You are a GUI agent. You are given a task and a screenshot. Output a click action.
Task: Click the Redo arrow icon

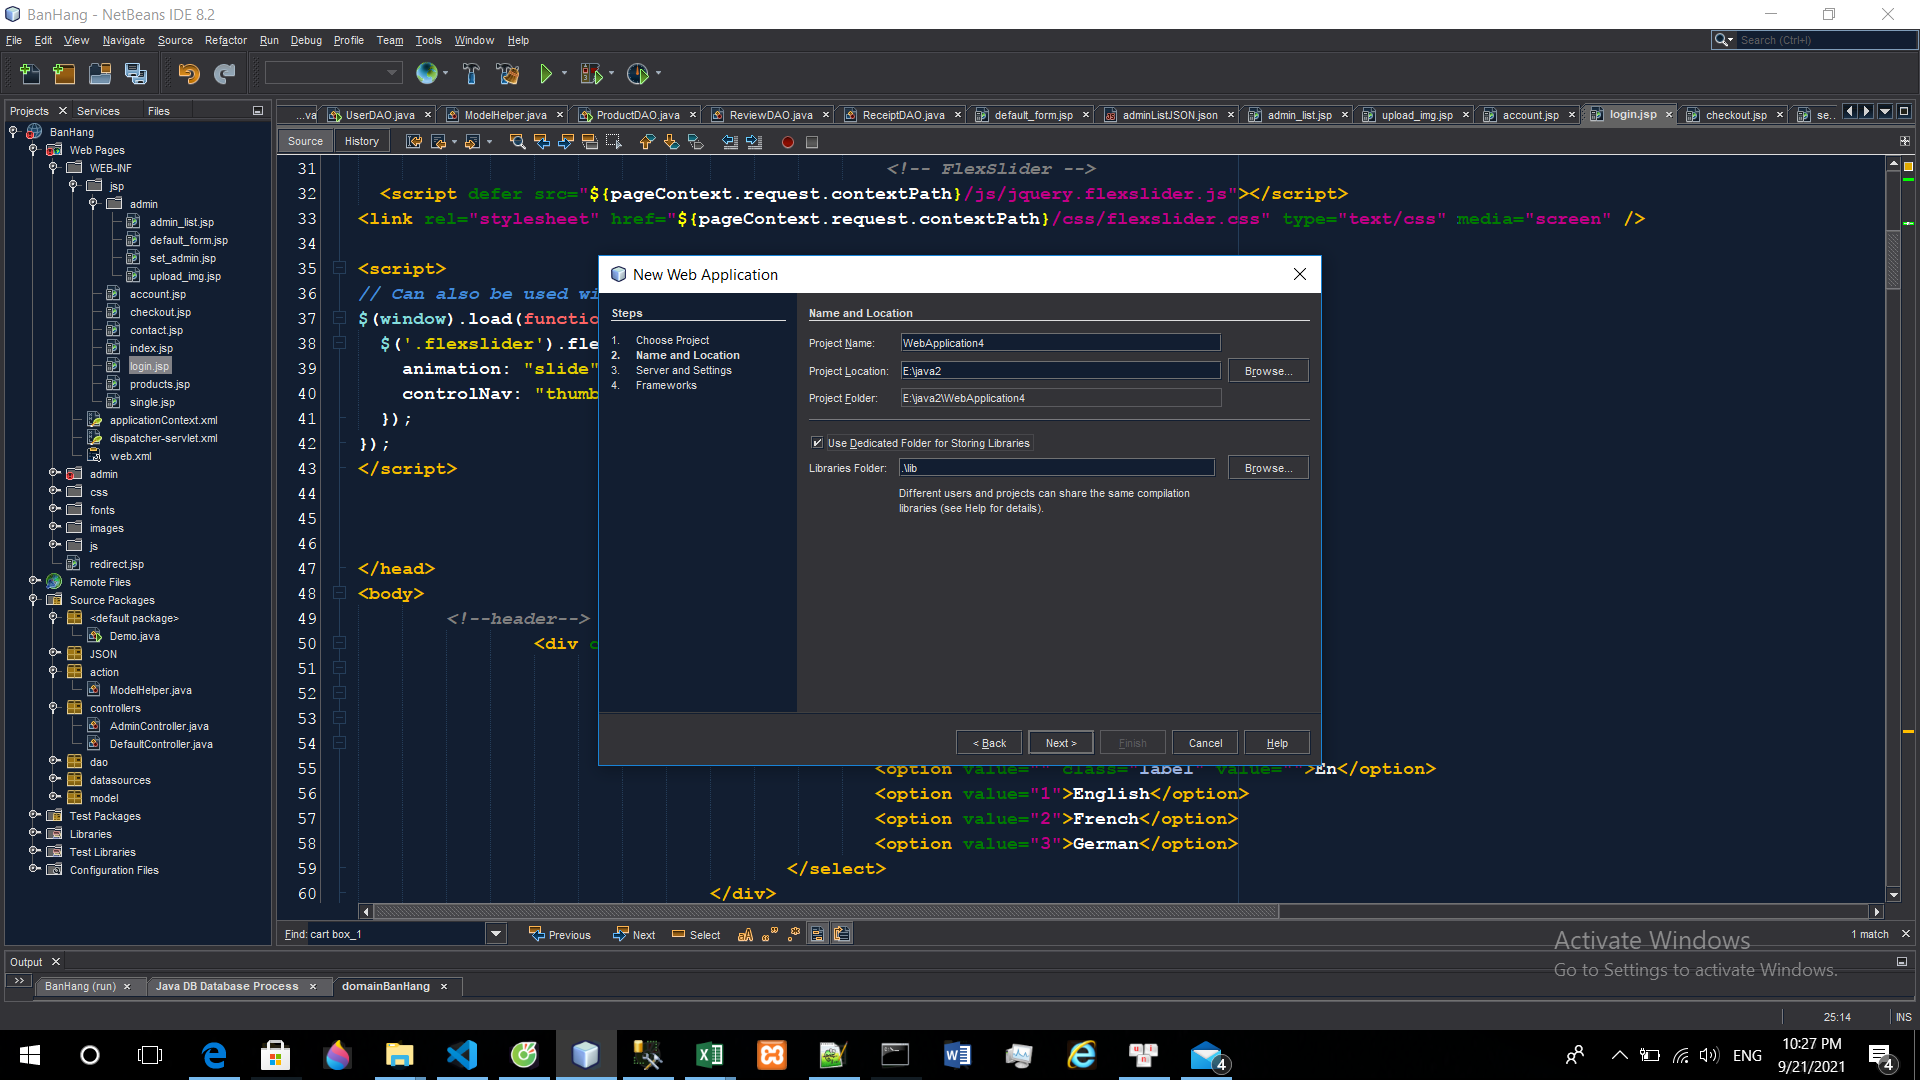click(x=225, y=73)
